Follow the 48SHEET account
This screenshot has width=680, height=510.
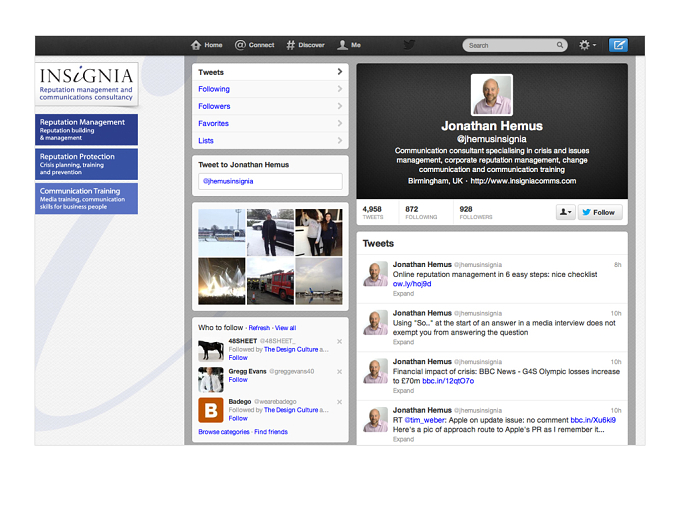[x=238, y=358]
